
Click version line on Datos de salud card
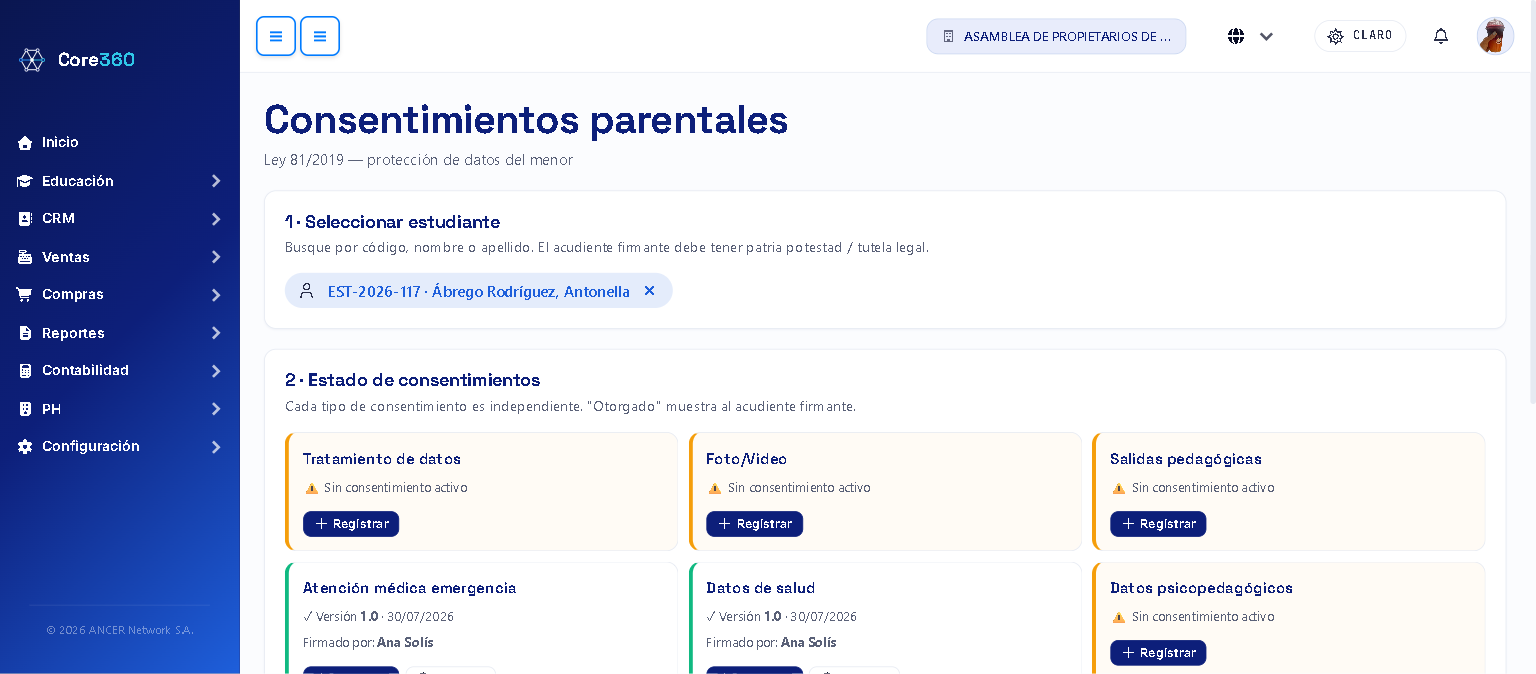[x=781, y=617]
